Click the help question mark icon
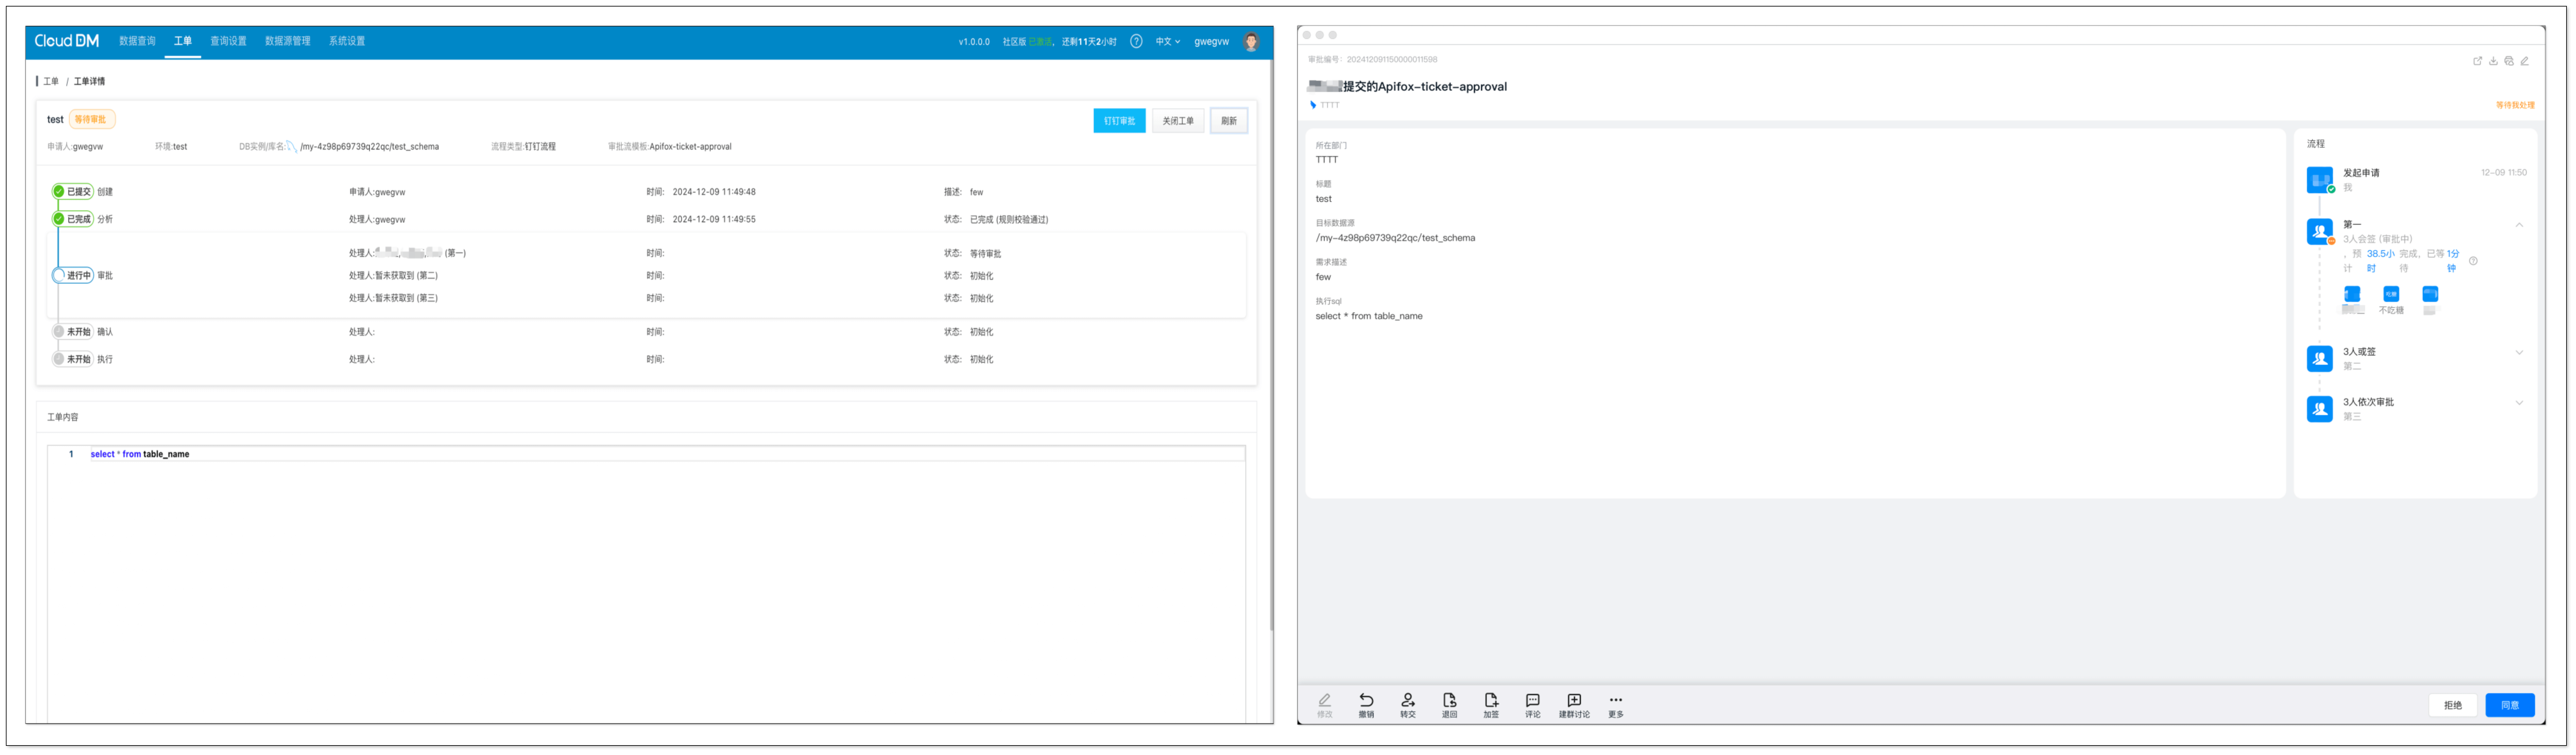The image size is (2576, 755). click(x=1136, y=41)
